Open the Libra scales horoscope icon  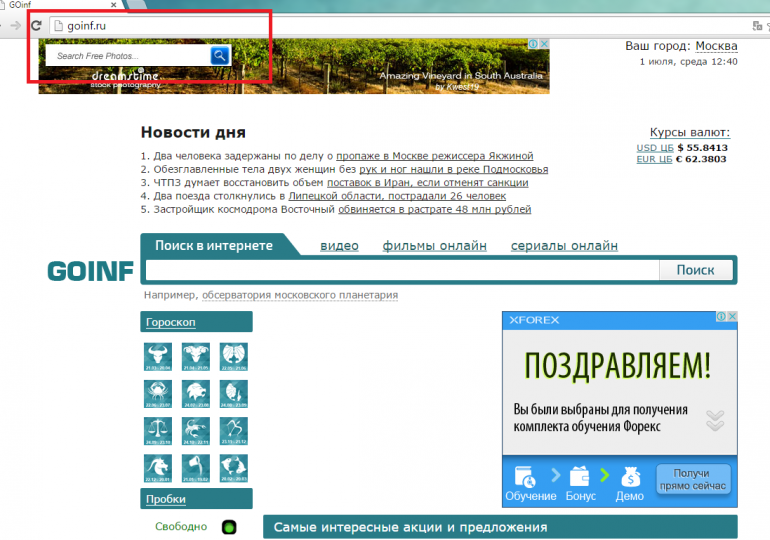point(157,431)
